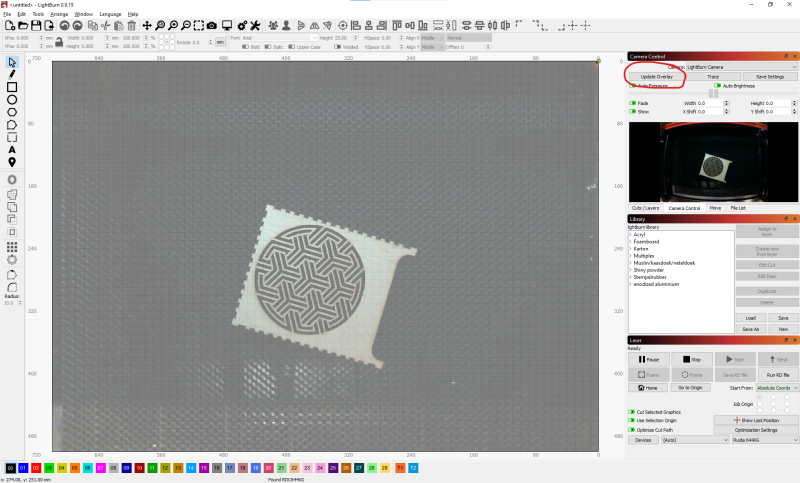The height and width of the screenshot is (483, 800).
Task: Expand the Multiplex library entry
Action: click(631, 256)
